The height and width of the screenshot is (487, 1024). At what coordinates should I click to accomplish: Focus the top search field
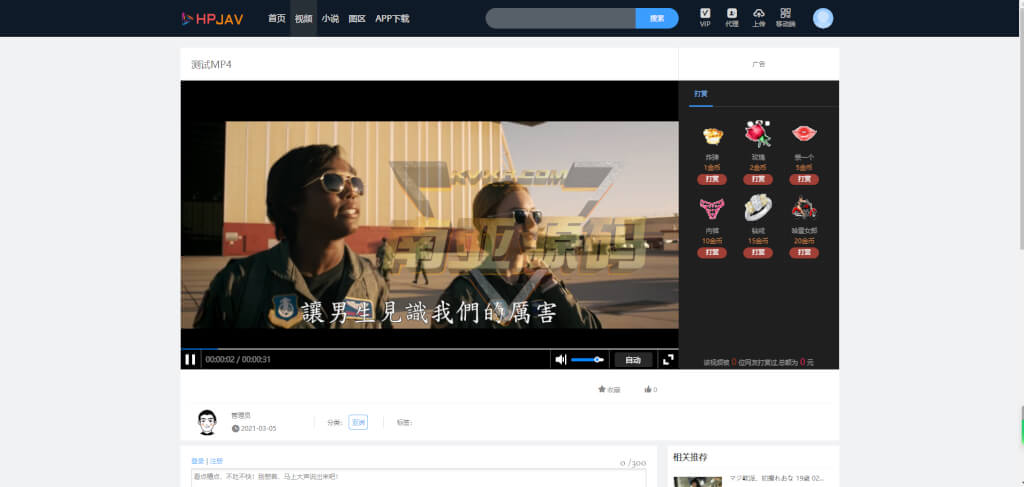560,18
